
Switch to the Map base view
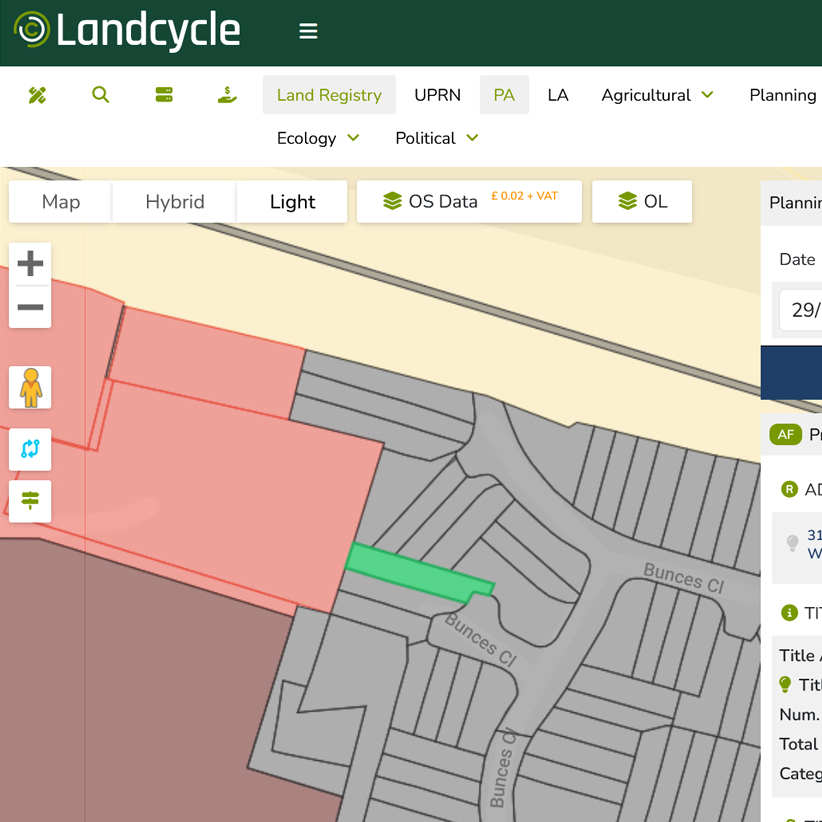(x=61, y=202)
